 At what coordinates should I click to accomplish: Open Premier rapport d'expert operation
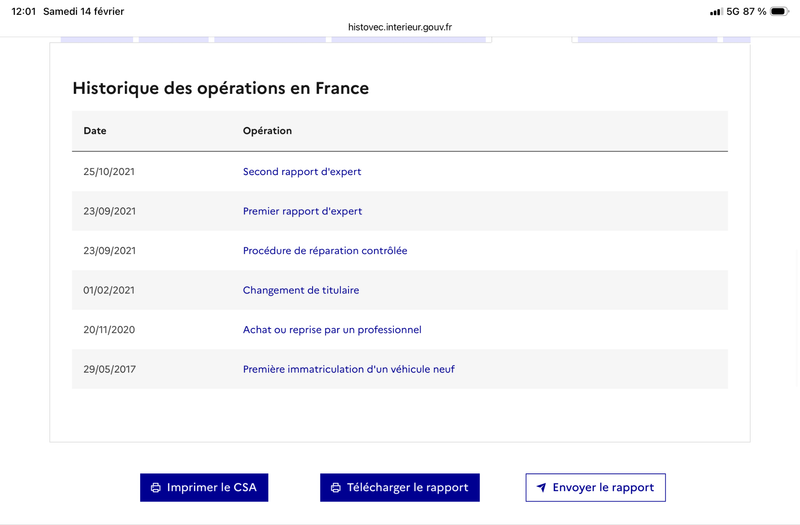click(303, 211)
